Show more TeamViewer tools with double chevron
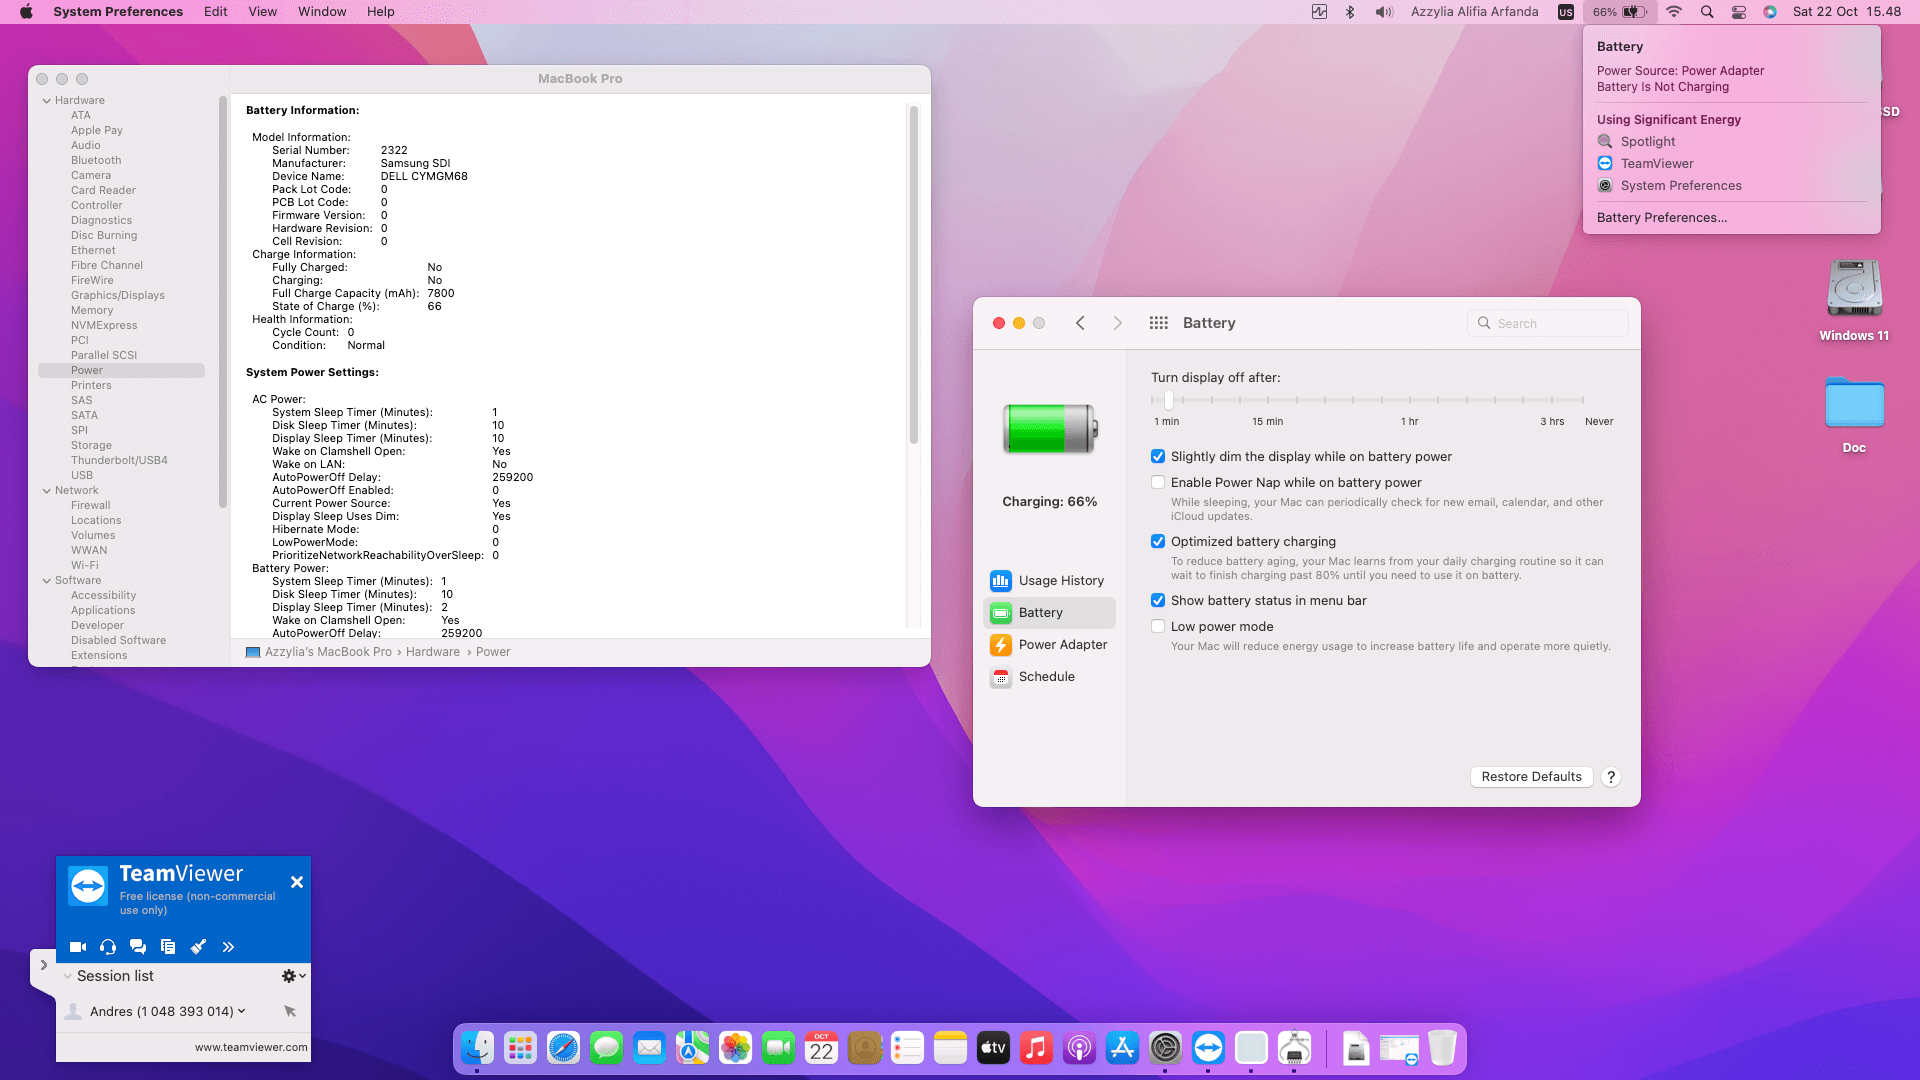The image size is (1920, 1080). click(x=228, y=947)
